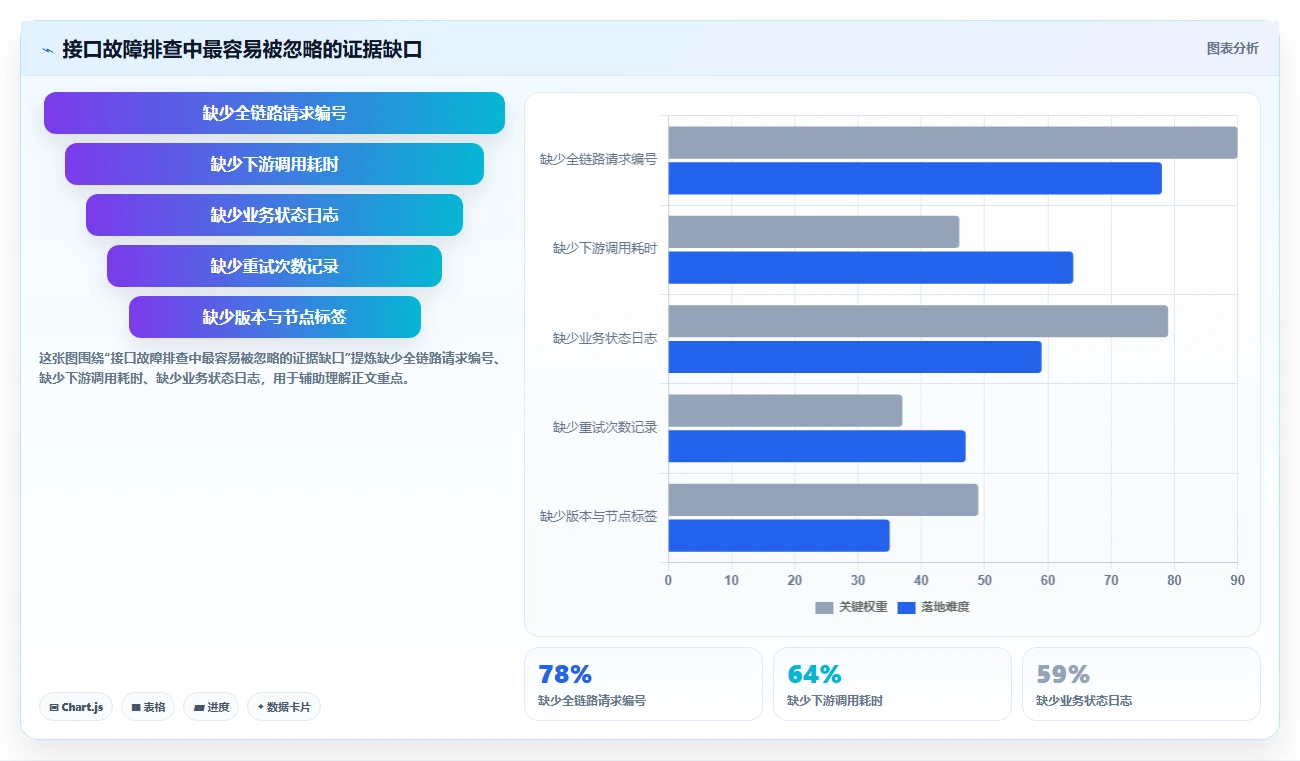Click blue bar for 缺少版本与节点标签
1300x761 pixels.
click(x=779, y=535)
